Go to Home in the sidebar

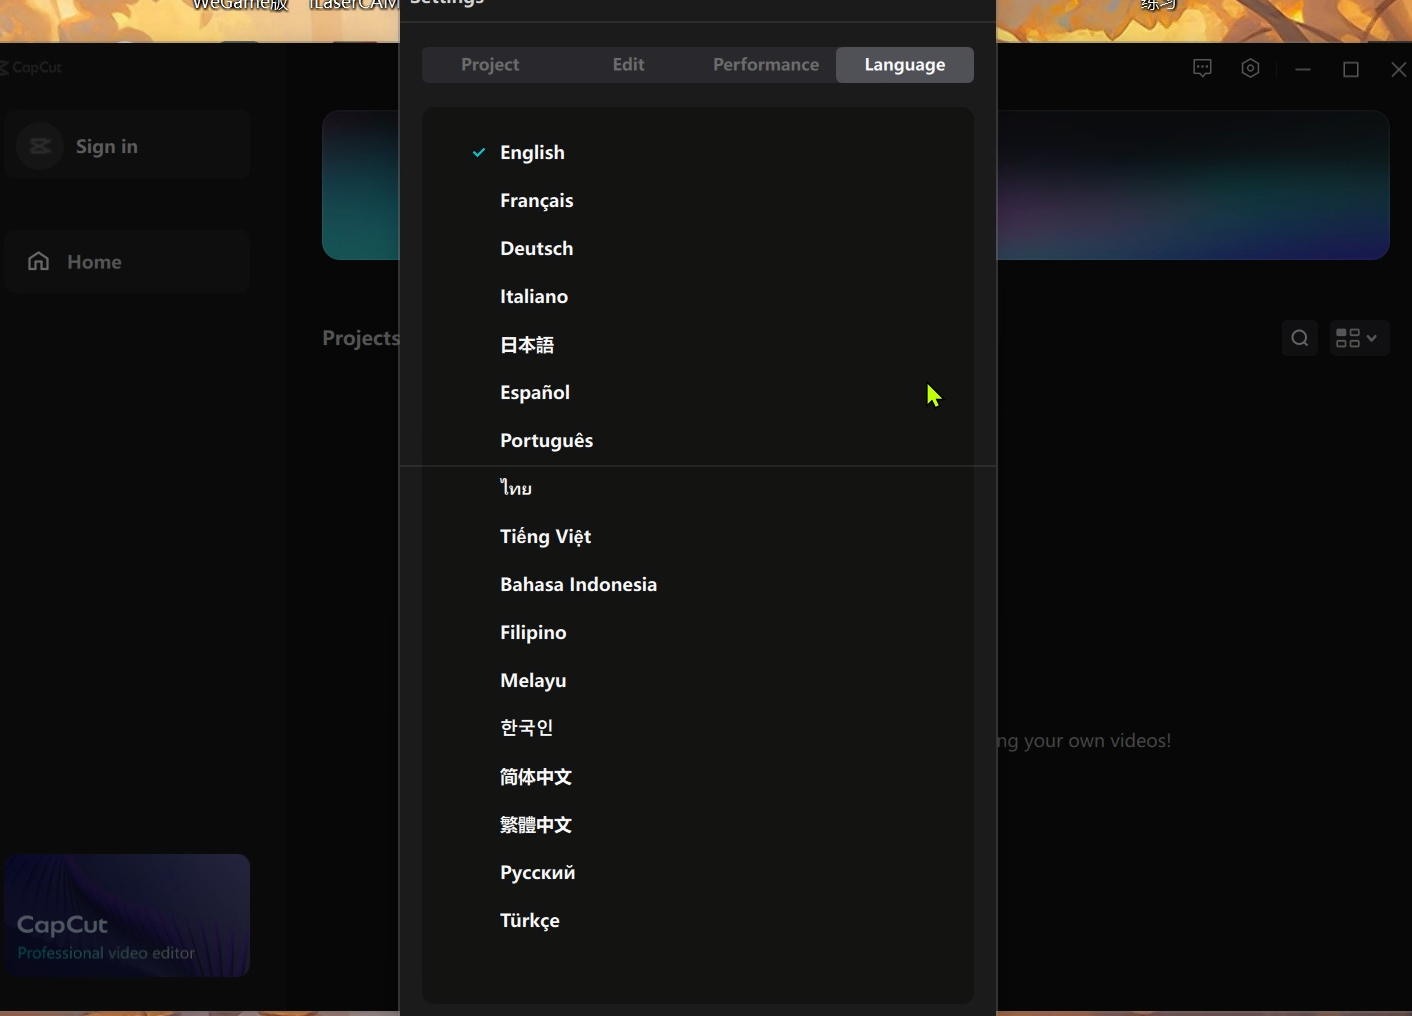pos(127,261)
